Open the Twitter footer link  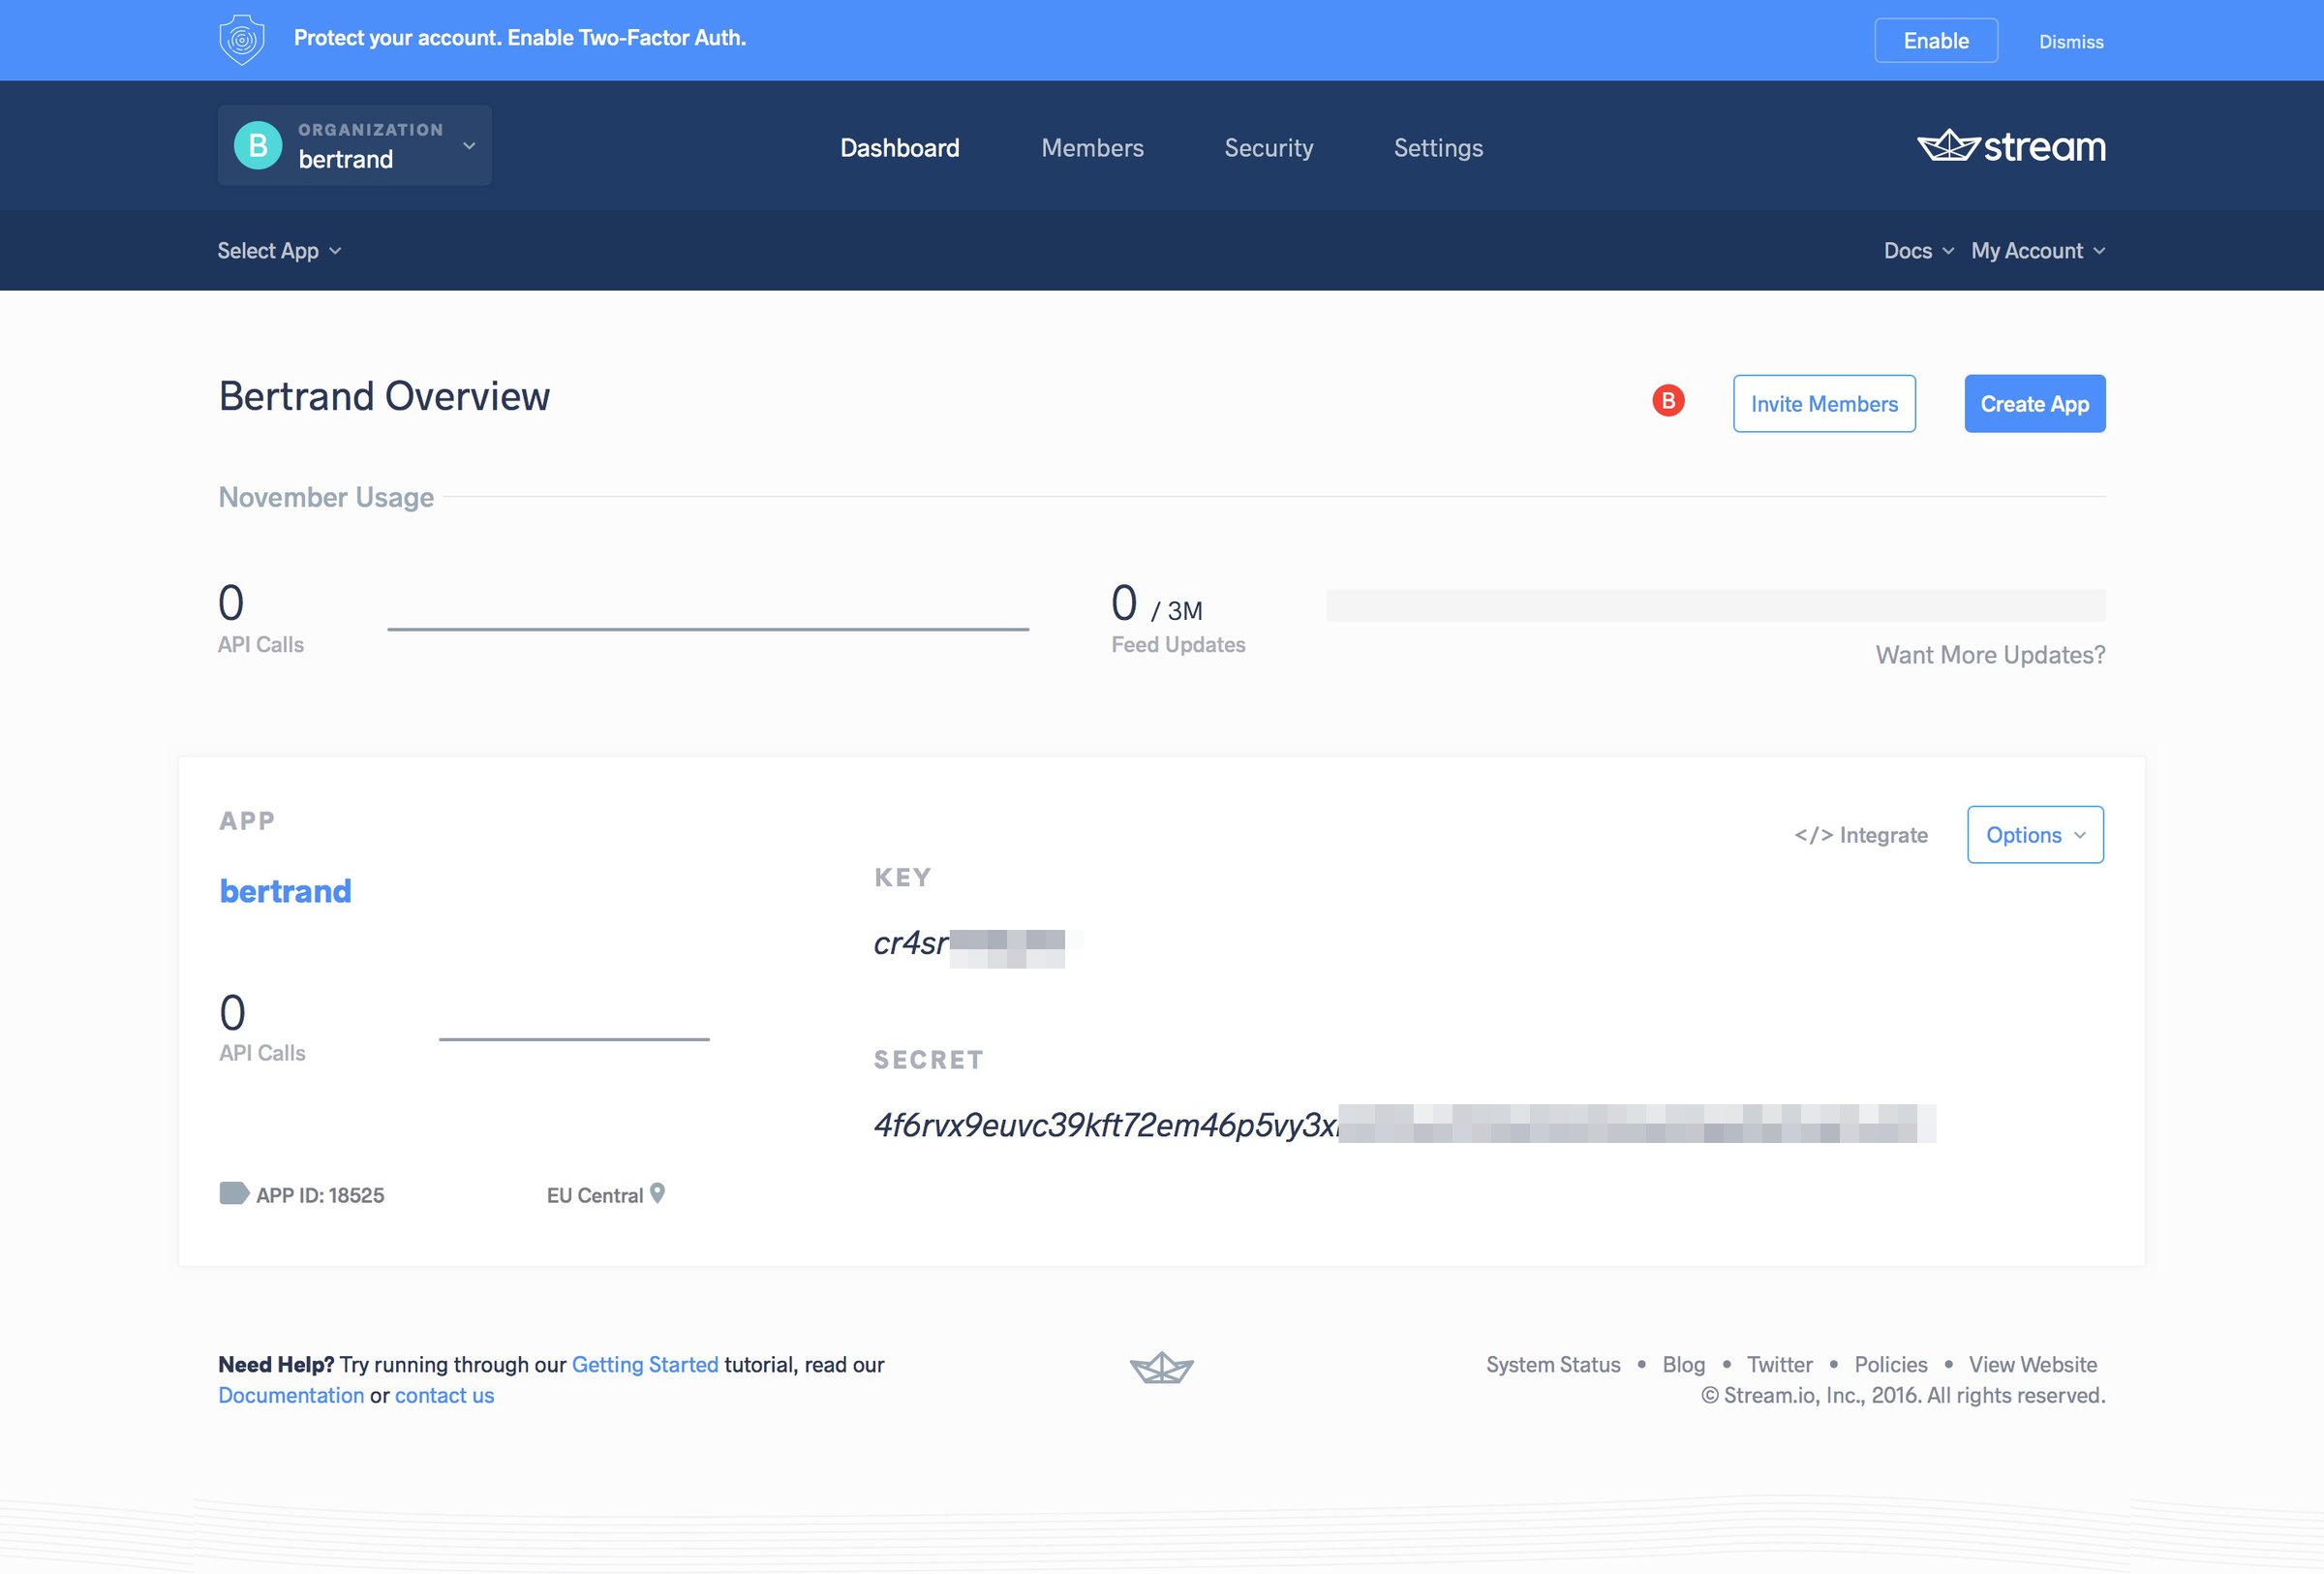tap(1780, 1365)
